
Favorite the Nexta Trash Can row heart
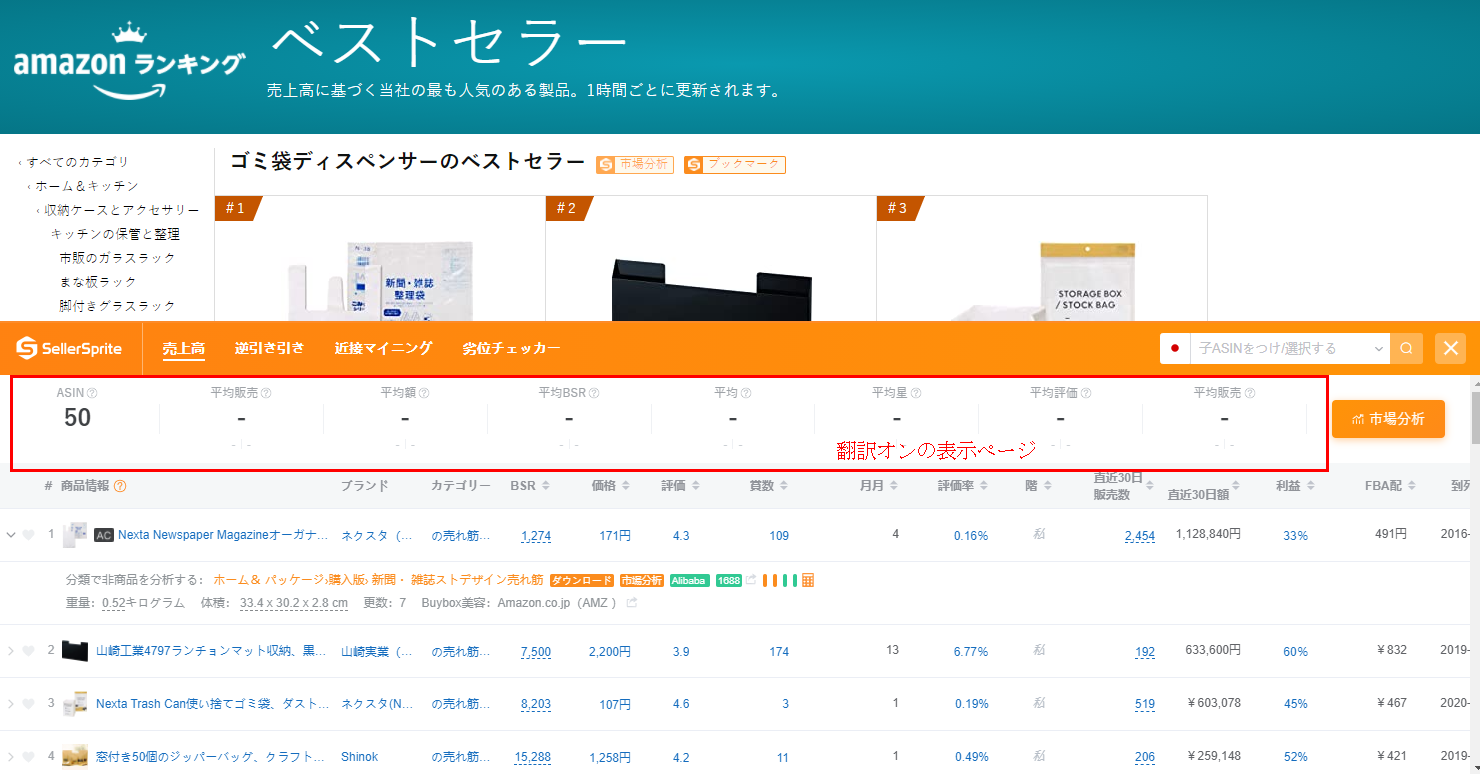pos(28,704)
